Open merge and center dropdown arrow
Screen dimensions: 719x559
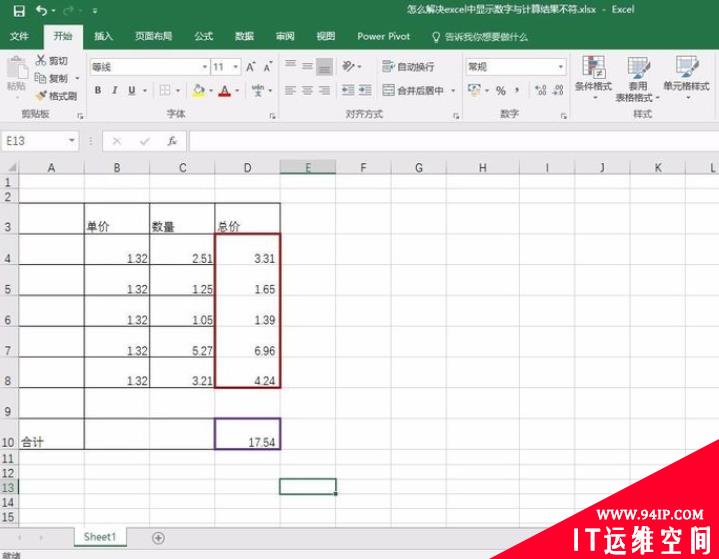click(x=453, y=90)
